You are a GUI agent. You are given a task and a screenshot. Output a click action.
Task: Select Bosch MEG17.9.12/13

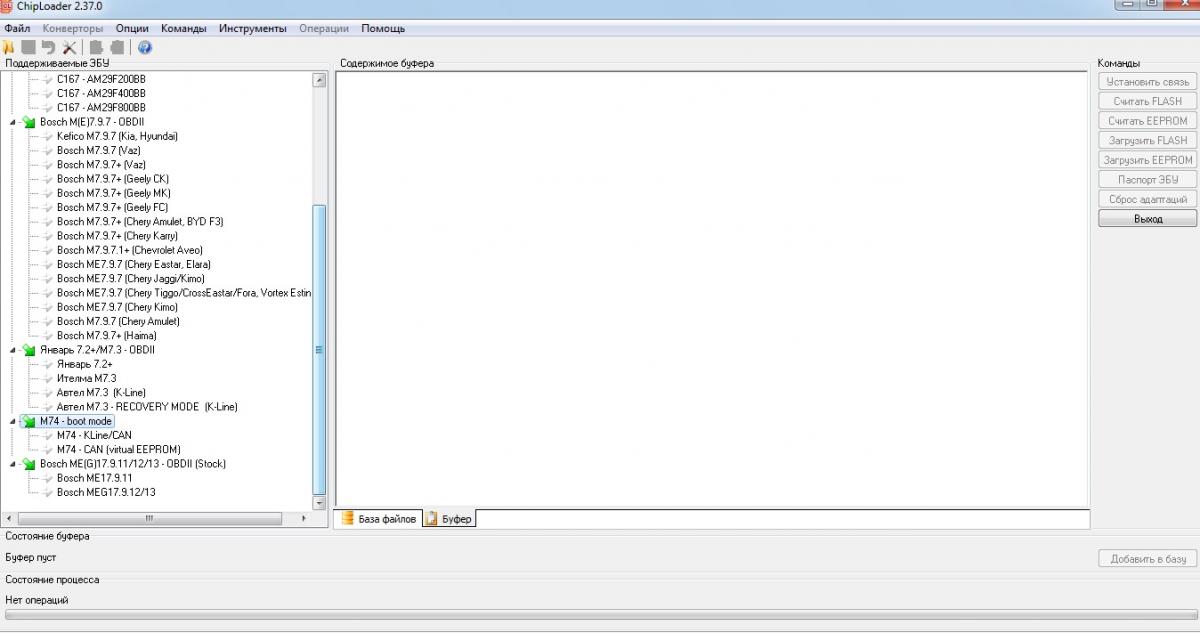tap(106, 492)
